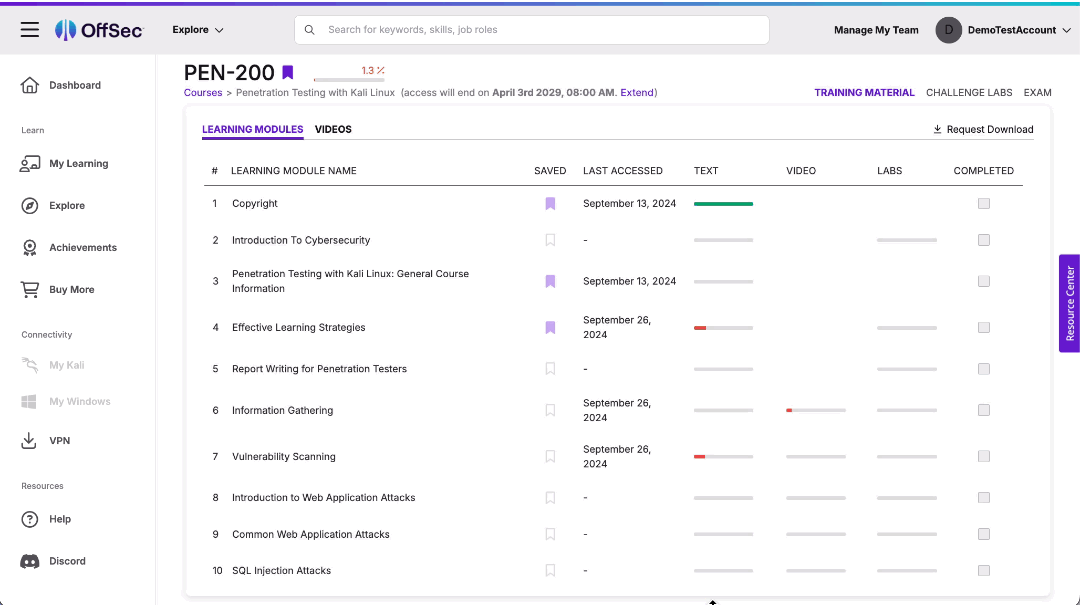Click the Buy More cart icon
Screen dimensions: 1080x608
point(31,289)
